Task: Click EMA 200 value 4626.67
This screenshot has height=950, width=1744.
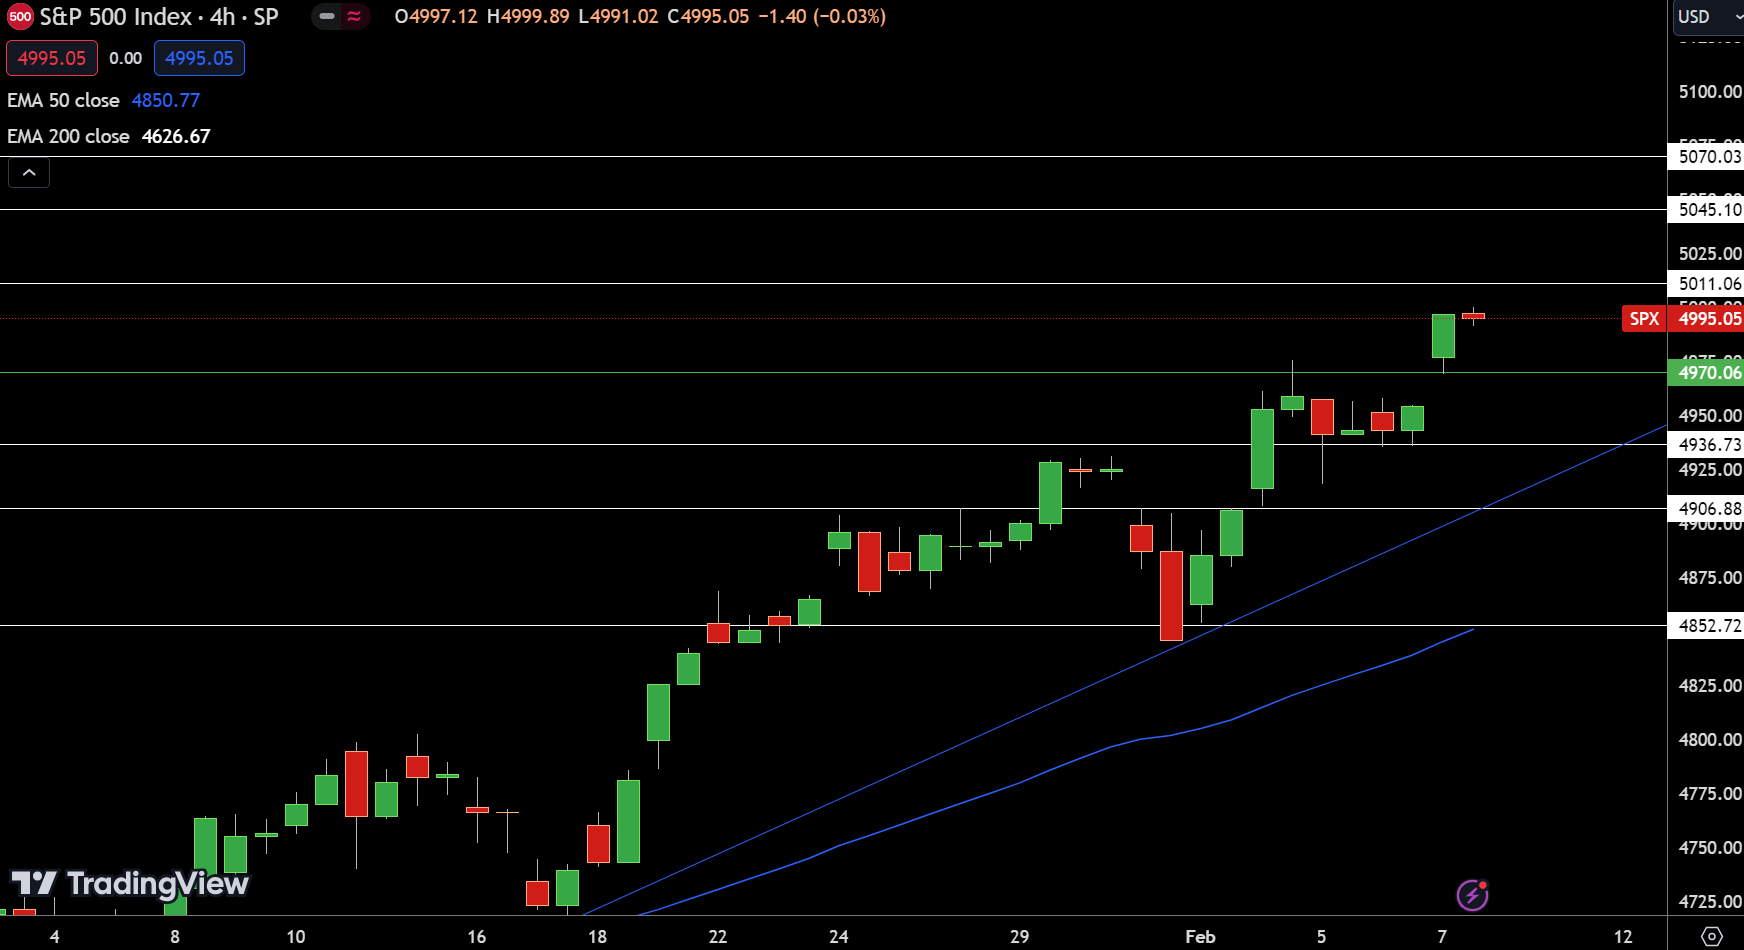Action: 176,136
